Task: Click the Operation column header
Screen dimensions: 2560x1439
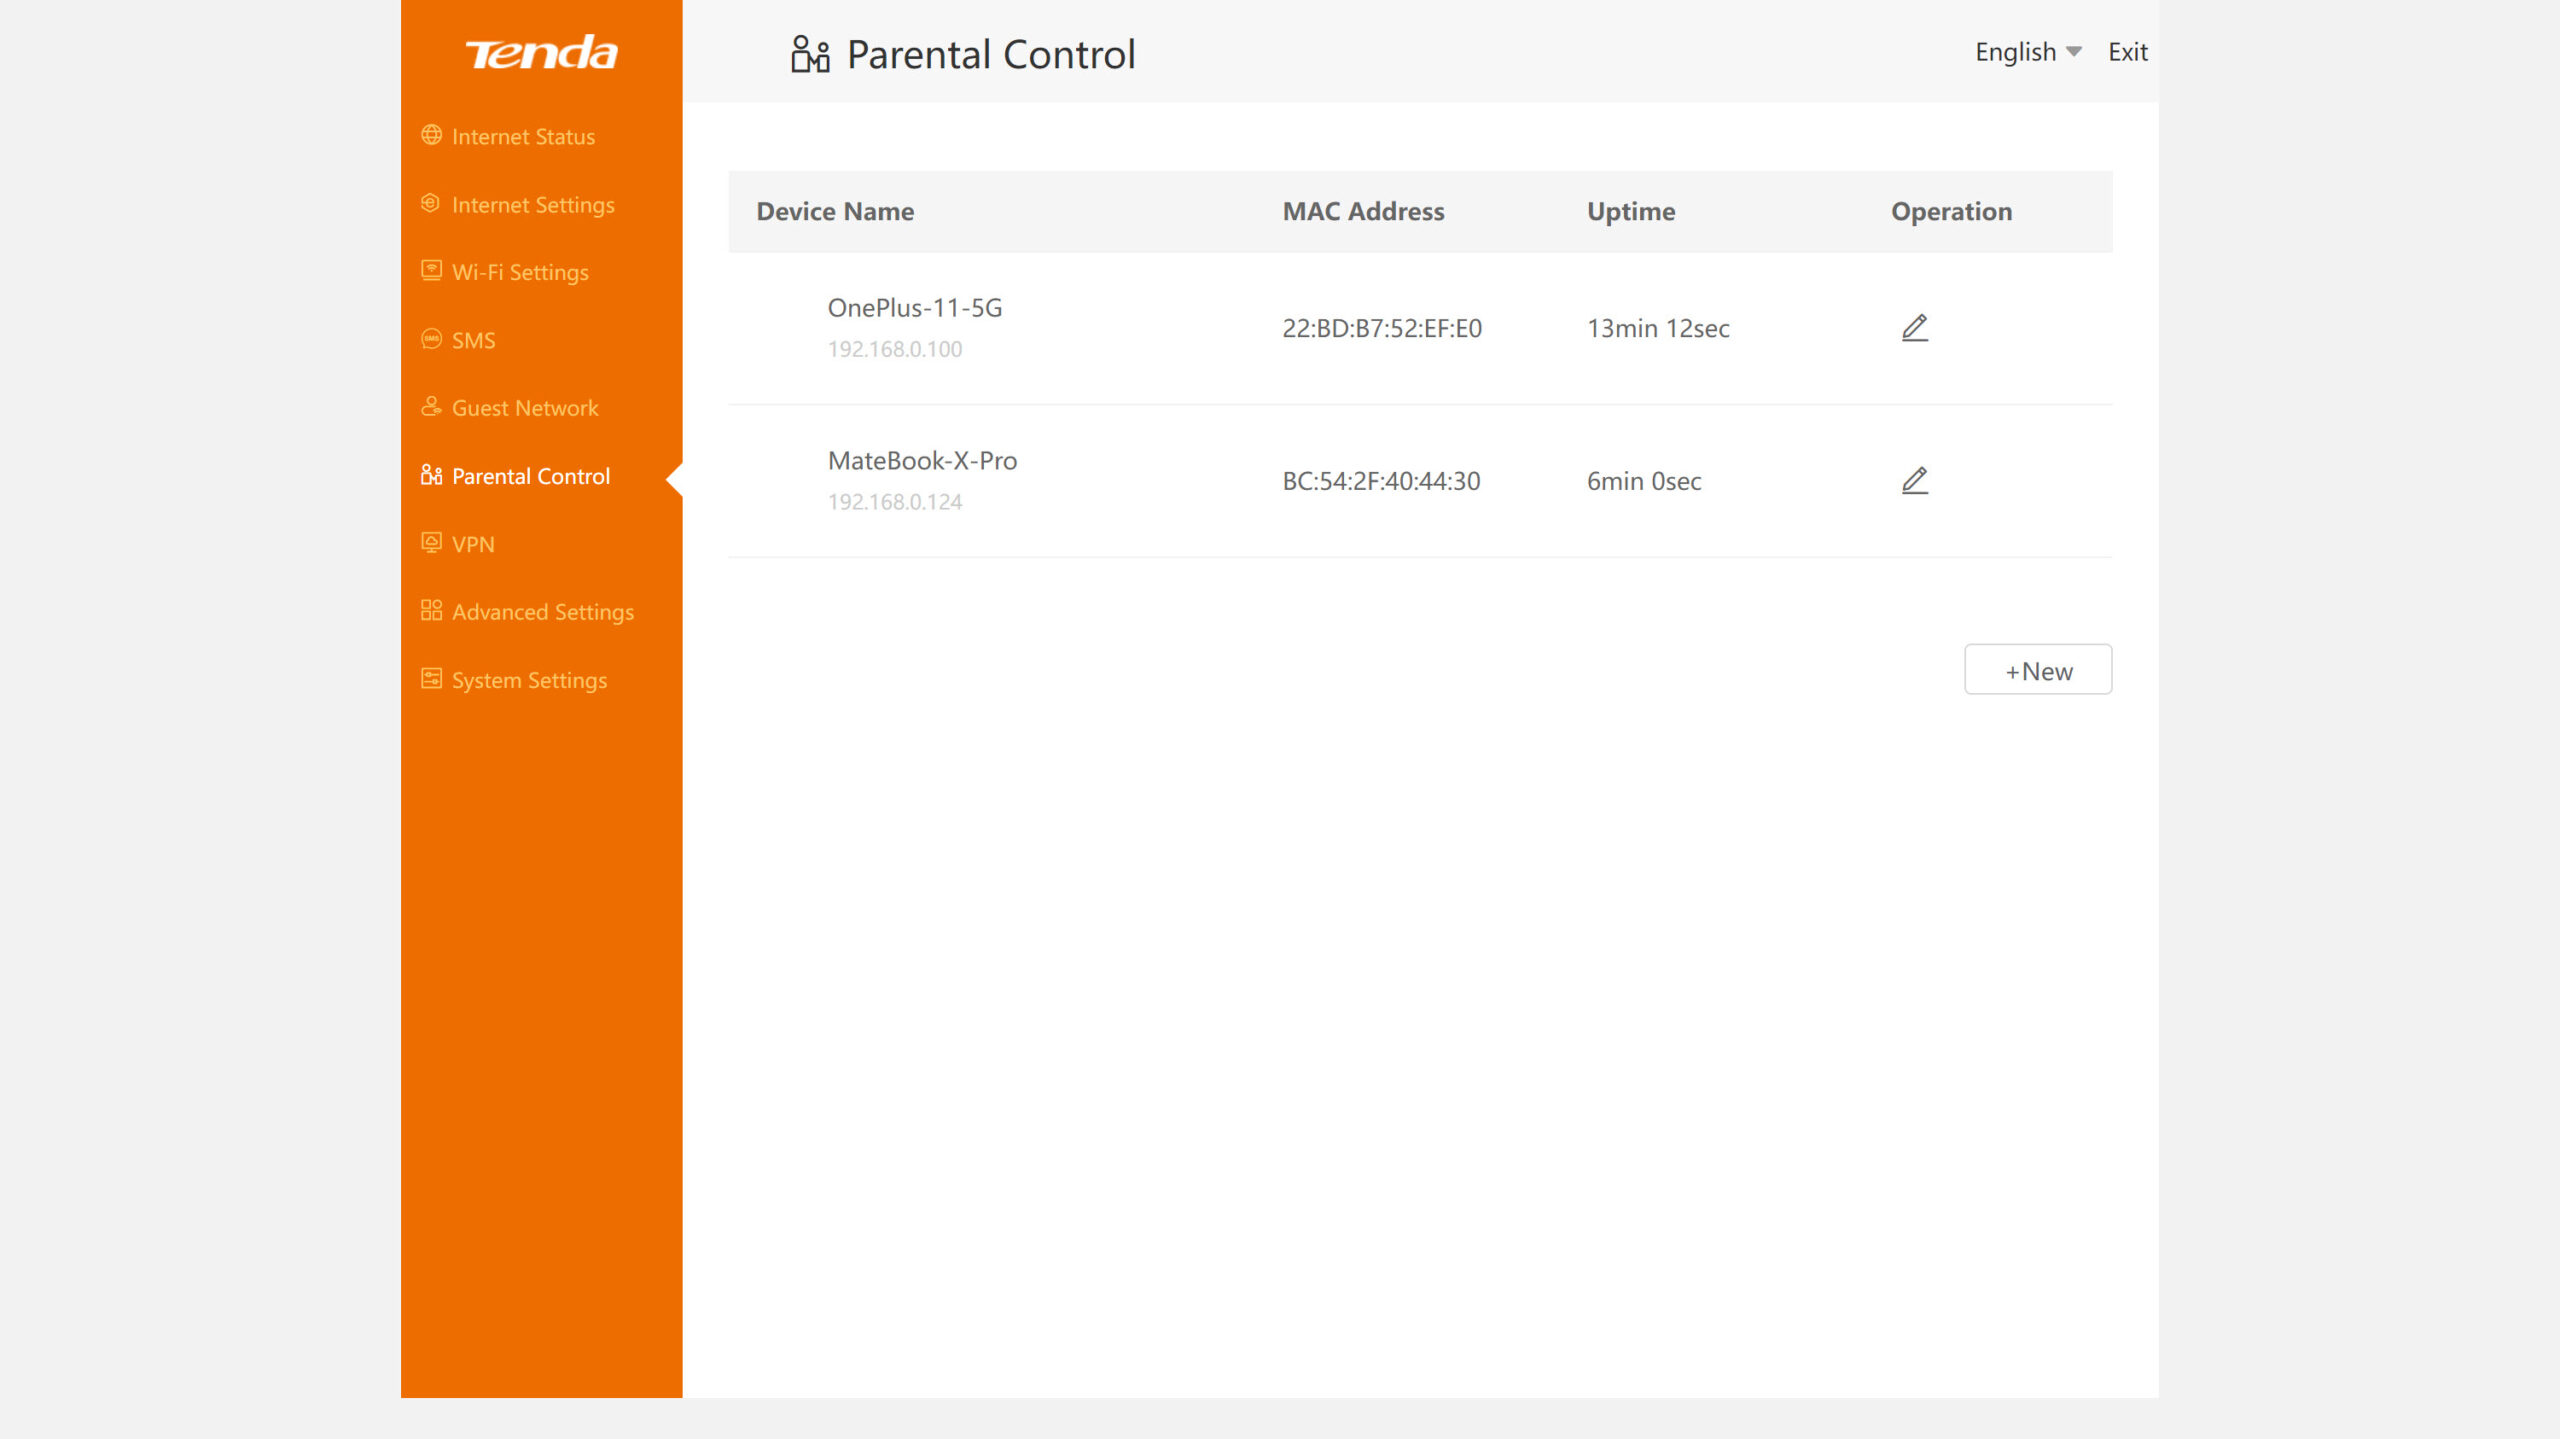Action: pyautogui.click(x=1951, y=212)
